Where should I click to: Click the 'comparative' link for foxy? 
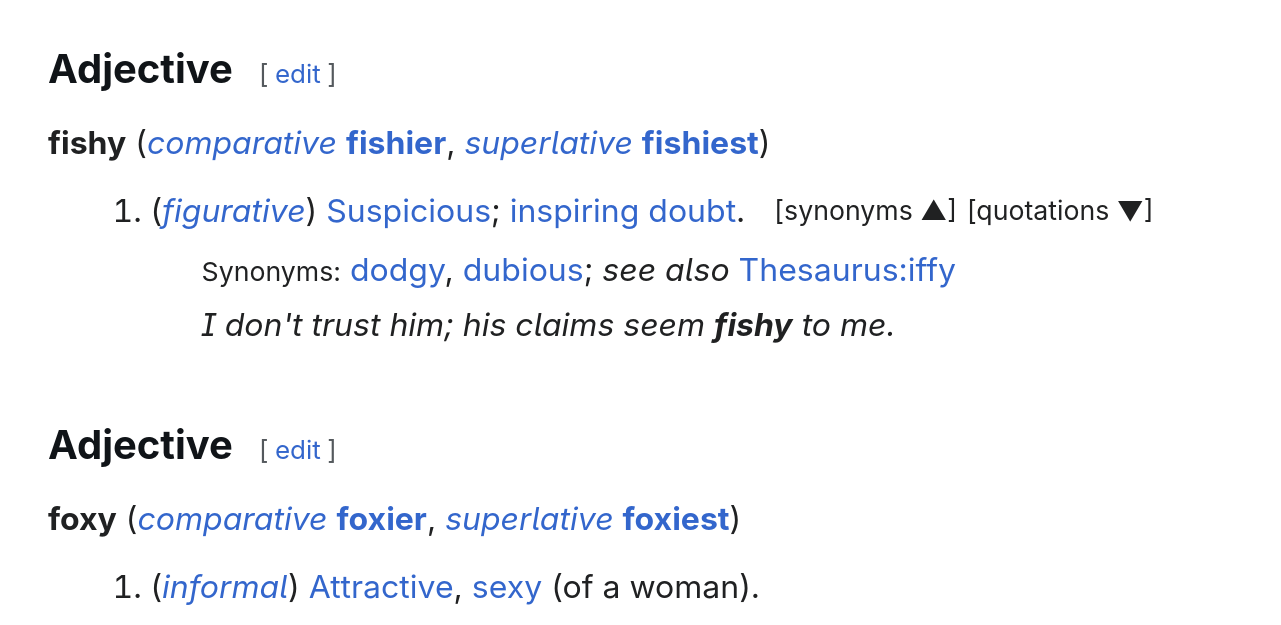tap(232, 519)
